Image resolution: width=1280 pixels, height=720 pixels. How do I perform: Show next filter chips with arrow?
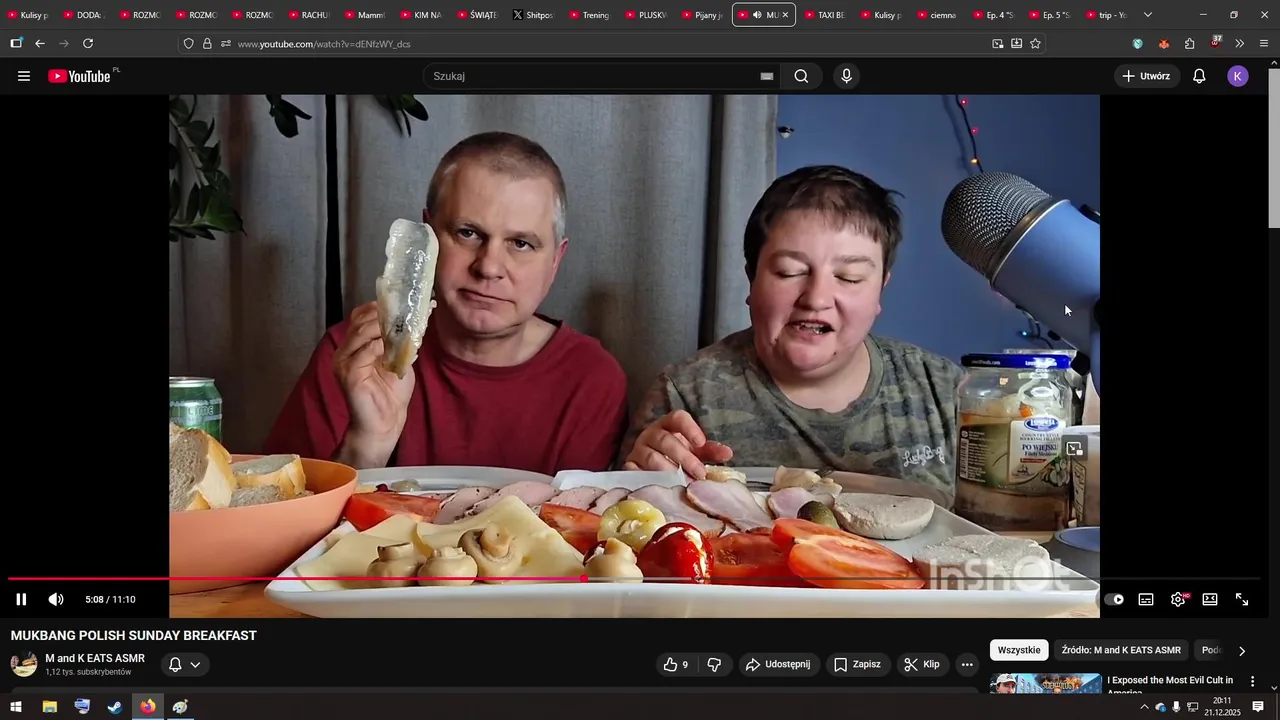tap(1242, 651)
